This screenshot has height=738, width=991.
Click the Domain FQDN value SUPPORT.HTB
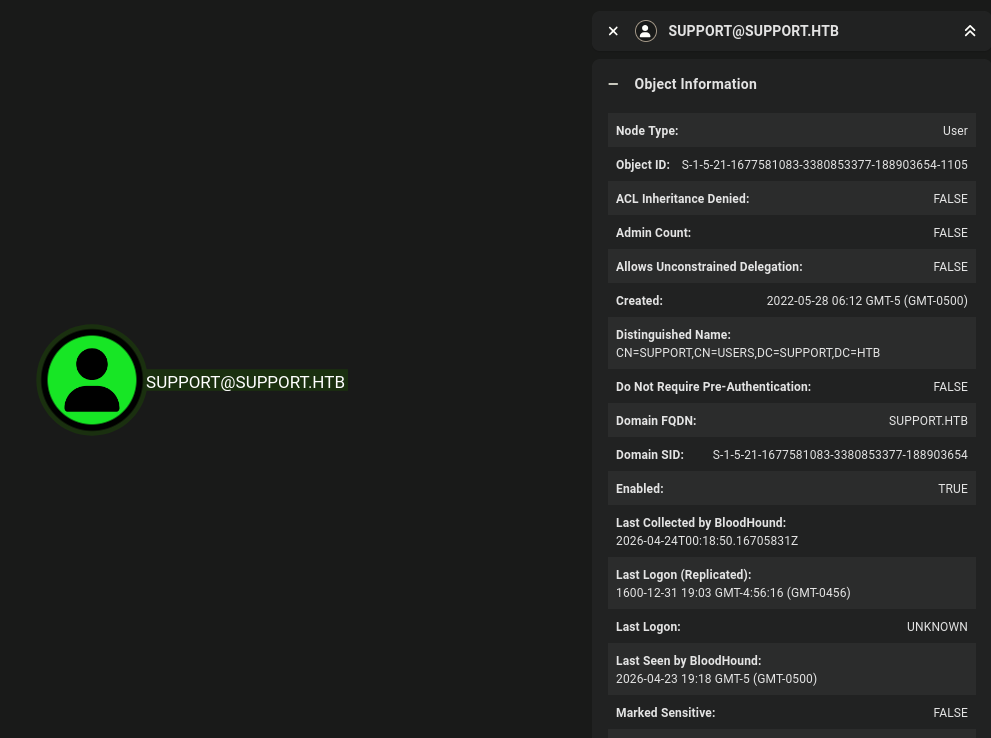coord(927,421)
